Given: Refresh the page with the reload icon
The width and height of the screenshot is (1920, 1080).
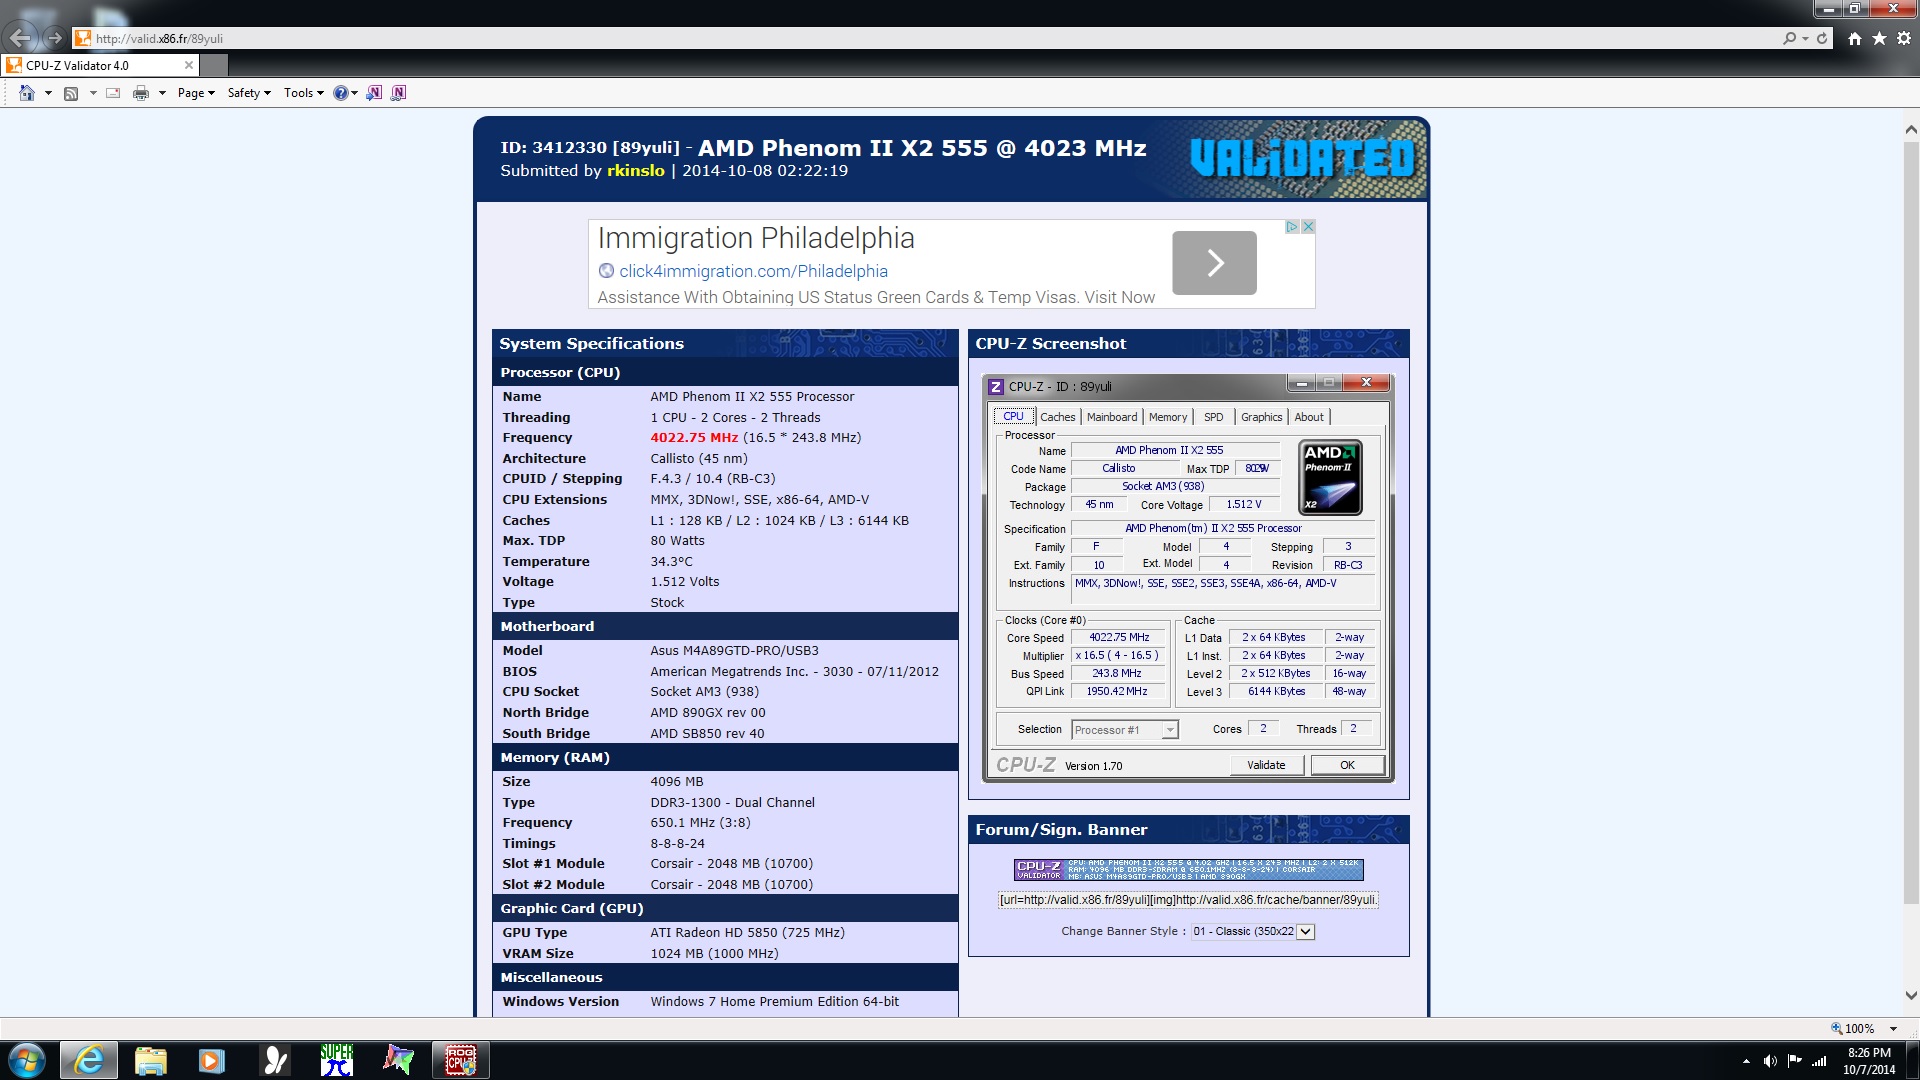Looking at the screenshot, I should 1822,38.
